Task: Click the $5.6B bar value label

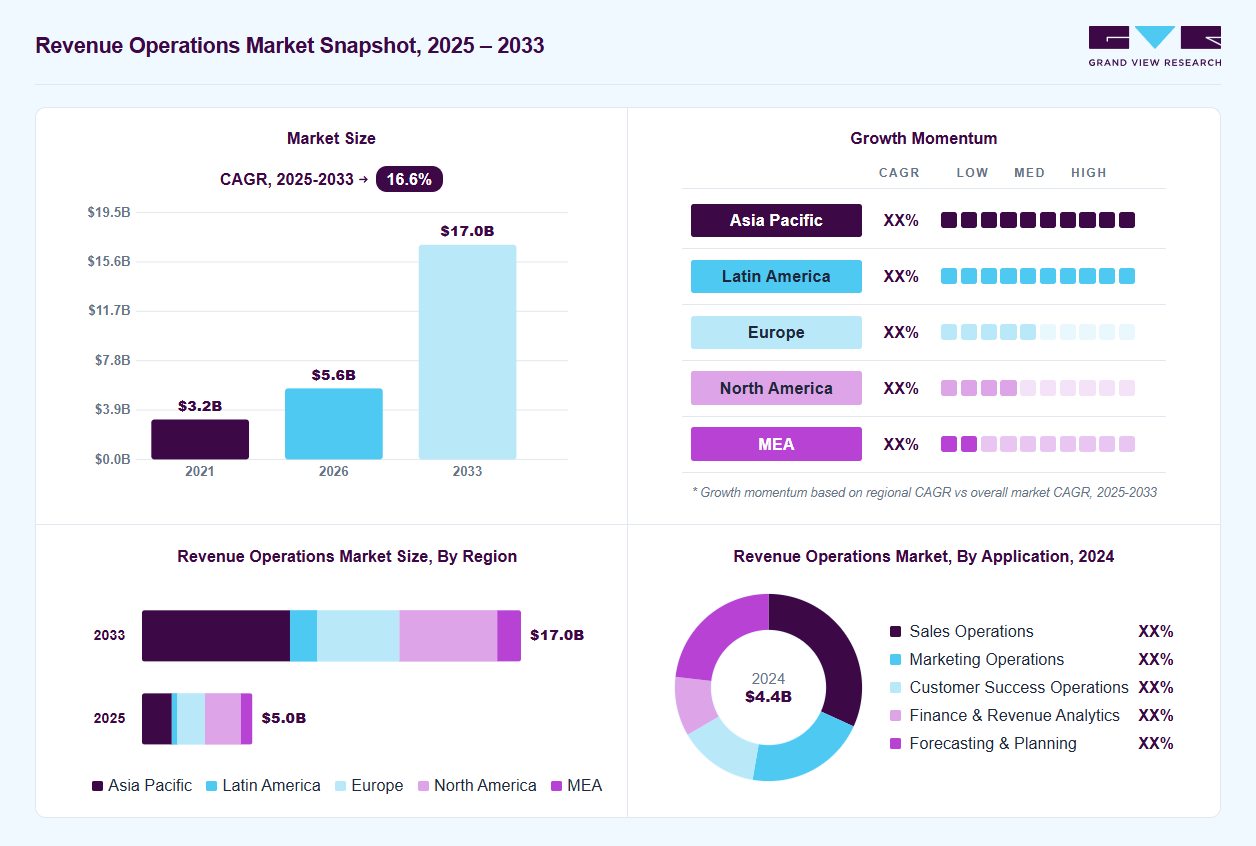Action: point(334,375)
